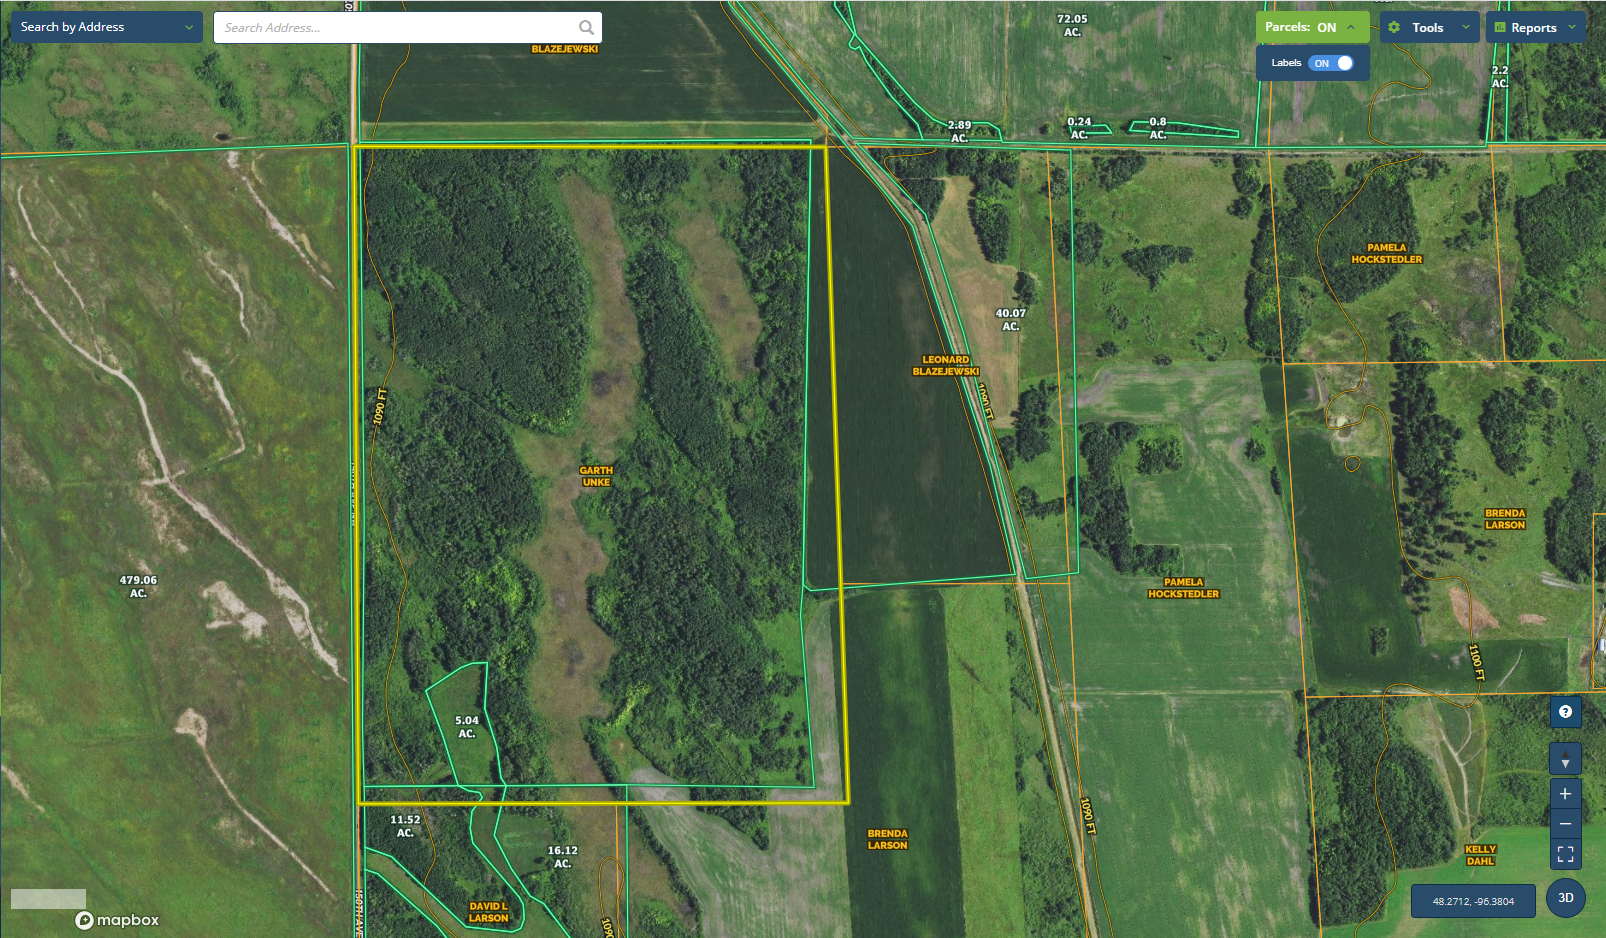Zoom in with the plus button
The image size is (1606, 938).
coord(1565,794)
